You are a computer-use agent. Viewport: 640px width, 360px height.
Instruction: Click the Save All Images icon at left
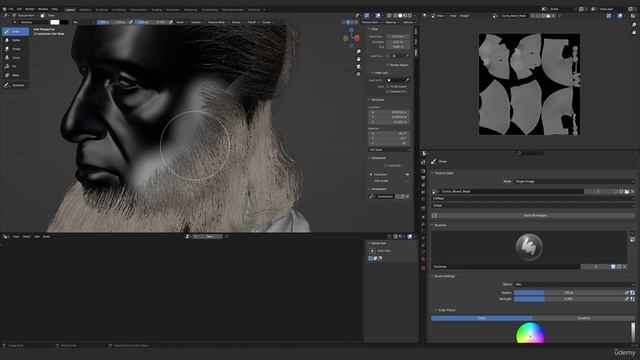[x=434, y=215]
